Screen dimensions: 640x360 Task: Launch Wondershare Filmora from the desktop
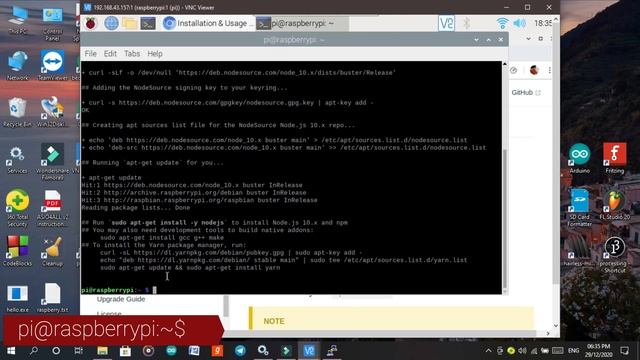pyautogui.click(x=52, y=162)
